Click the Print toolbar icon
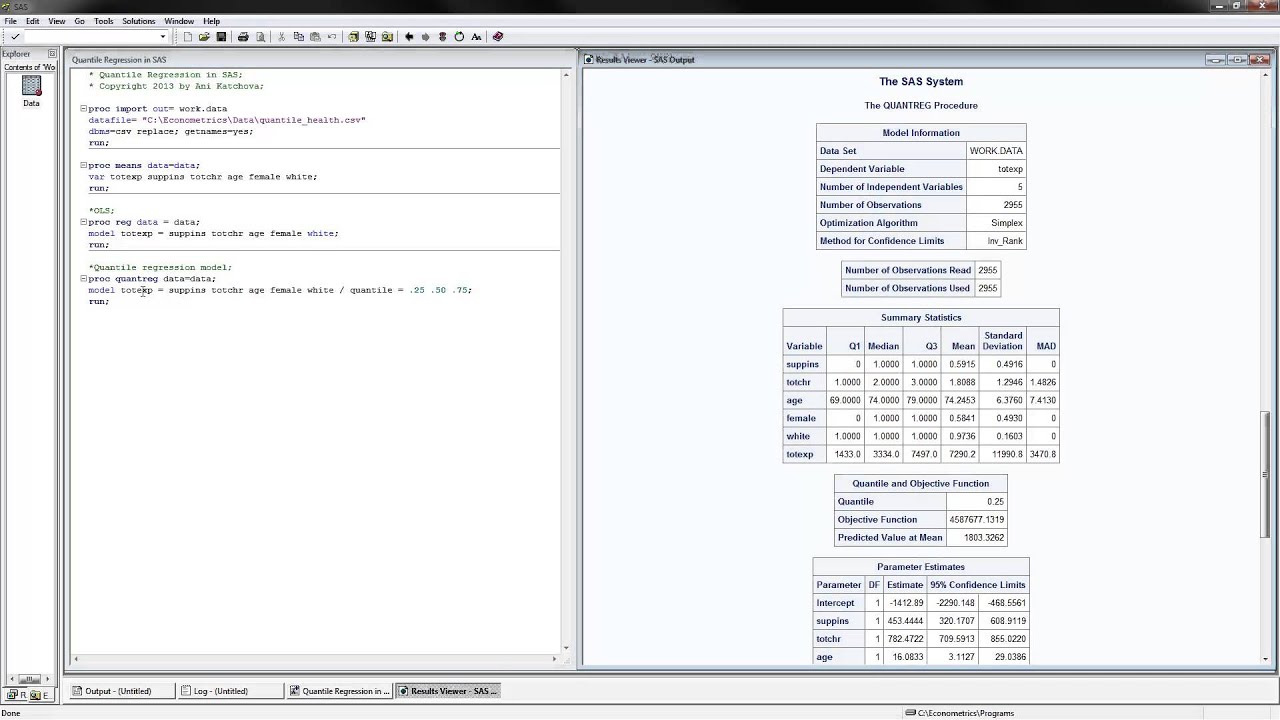1280x720 pixels. pos(243,37)
